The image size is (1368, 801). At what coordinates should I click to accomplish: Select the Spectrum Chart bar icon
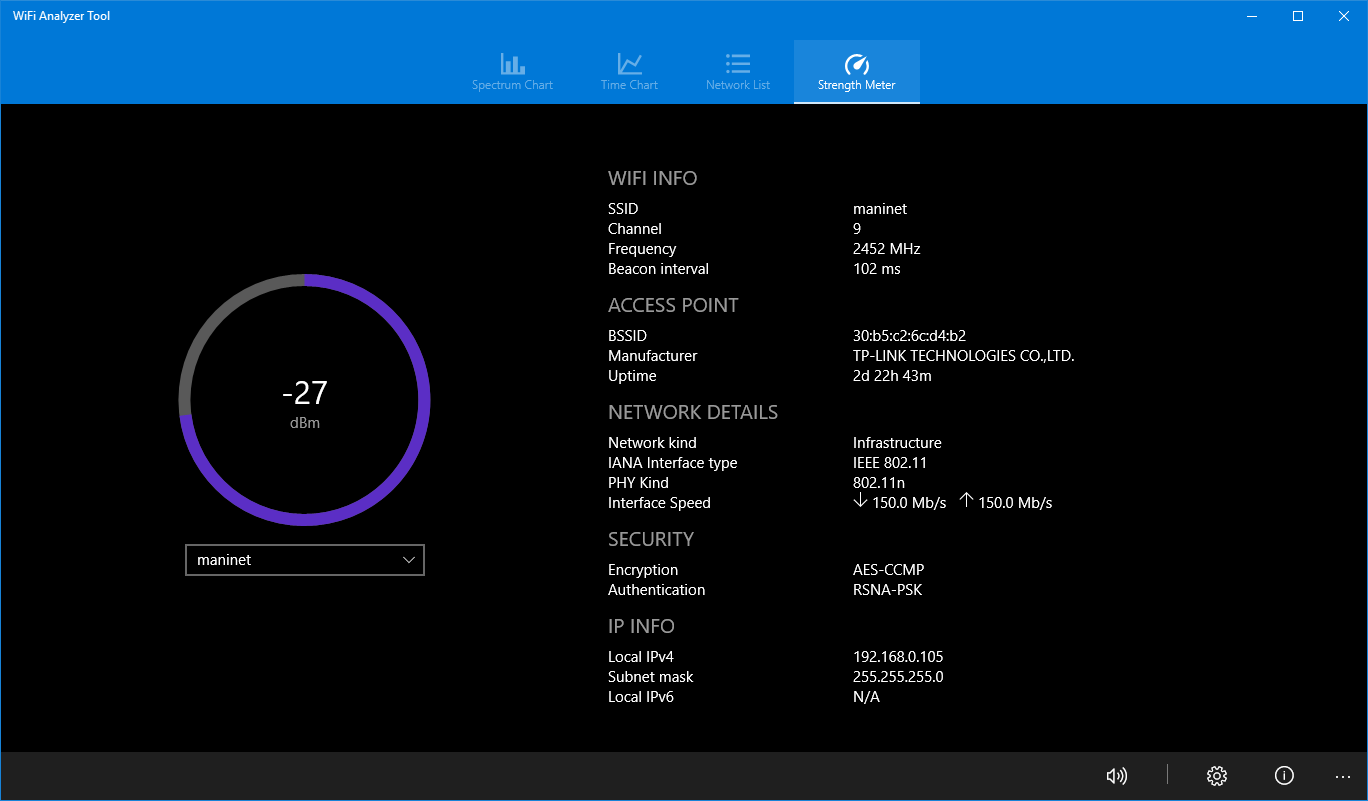point(512,62)
